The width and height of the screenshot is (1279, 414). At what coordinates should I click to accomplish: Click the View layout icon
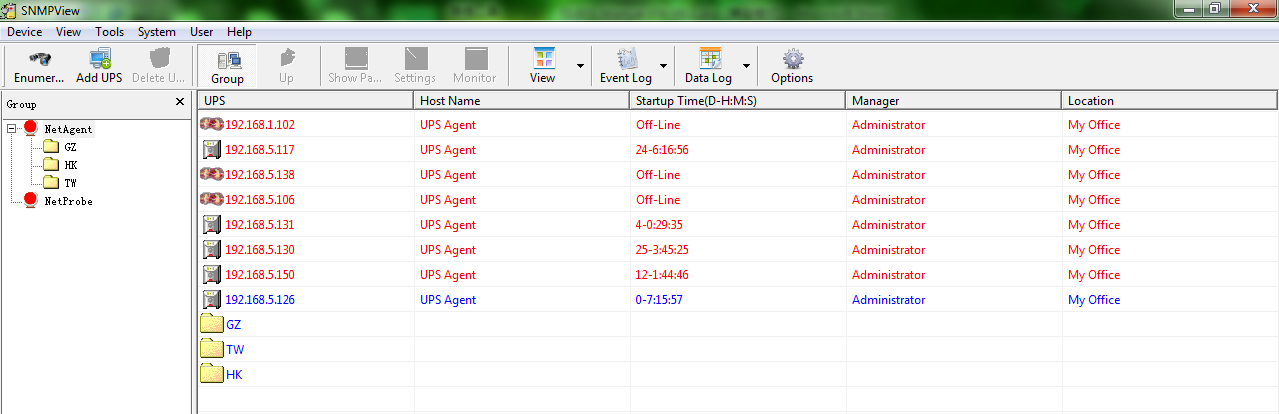click(x=543, y=58)
